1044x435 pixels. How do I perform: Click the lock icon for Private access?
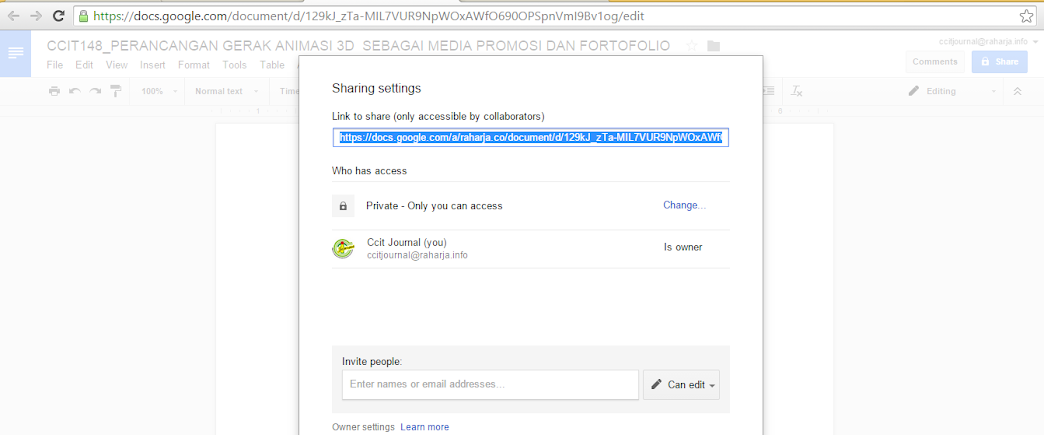point(343,206)
